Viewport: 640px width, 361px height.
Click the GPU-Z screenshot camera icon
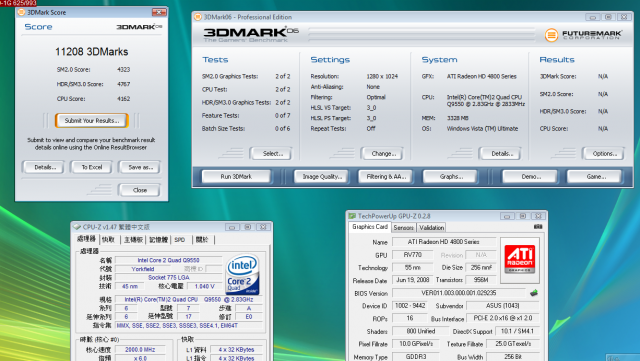538,227
